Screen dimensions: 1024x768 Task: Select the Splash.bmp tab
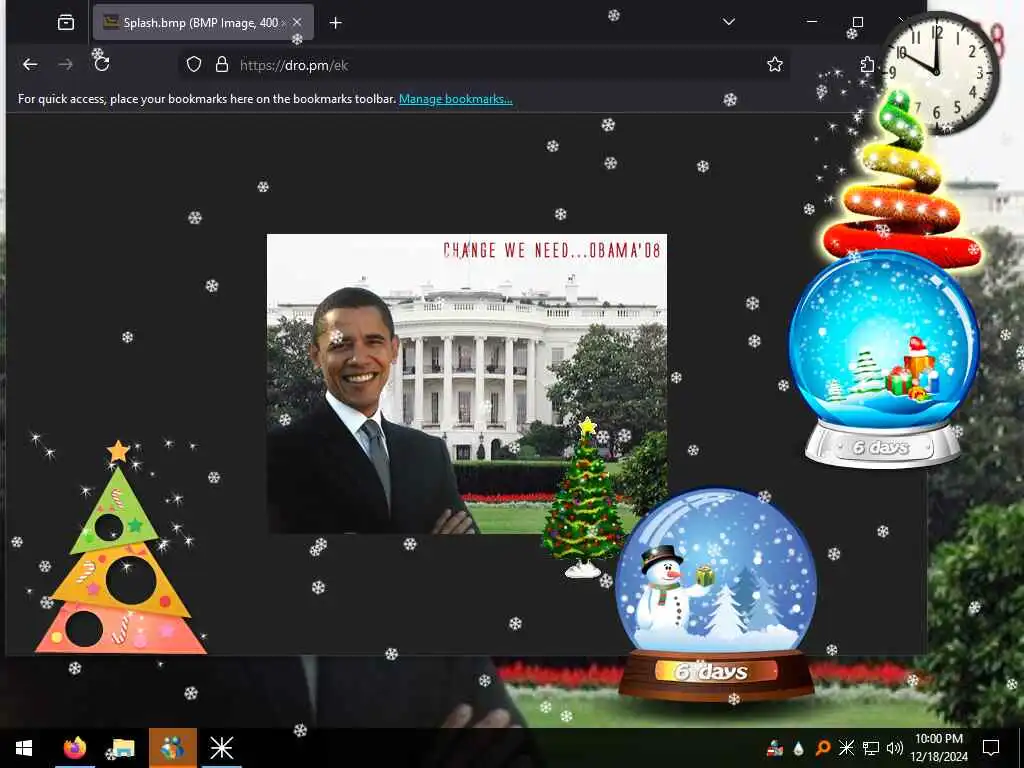pyautogui.click(x=203, y=23)
